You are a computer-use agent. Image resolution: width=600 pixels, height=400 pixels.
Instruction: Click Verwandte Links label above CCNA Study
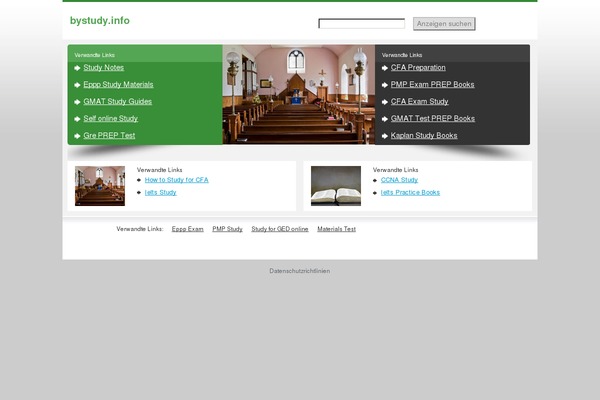395,170
